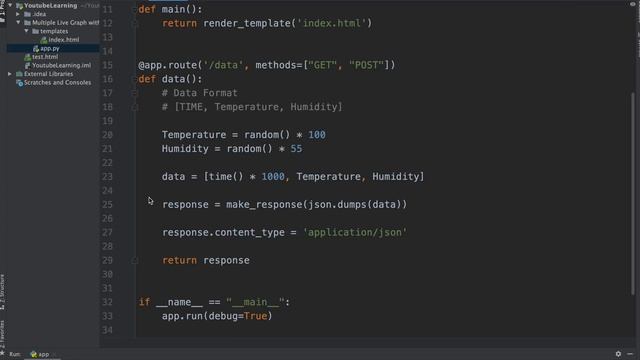
Task: Click the YoutubeLearning.iml file icon
Action: point(27,65)
